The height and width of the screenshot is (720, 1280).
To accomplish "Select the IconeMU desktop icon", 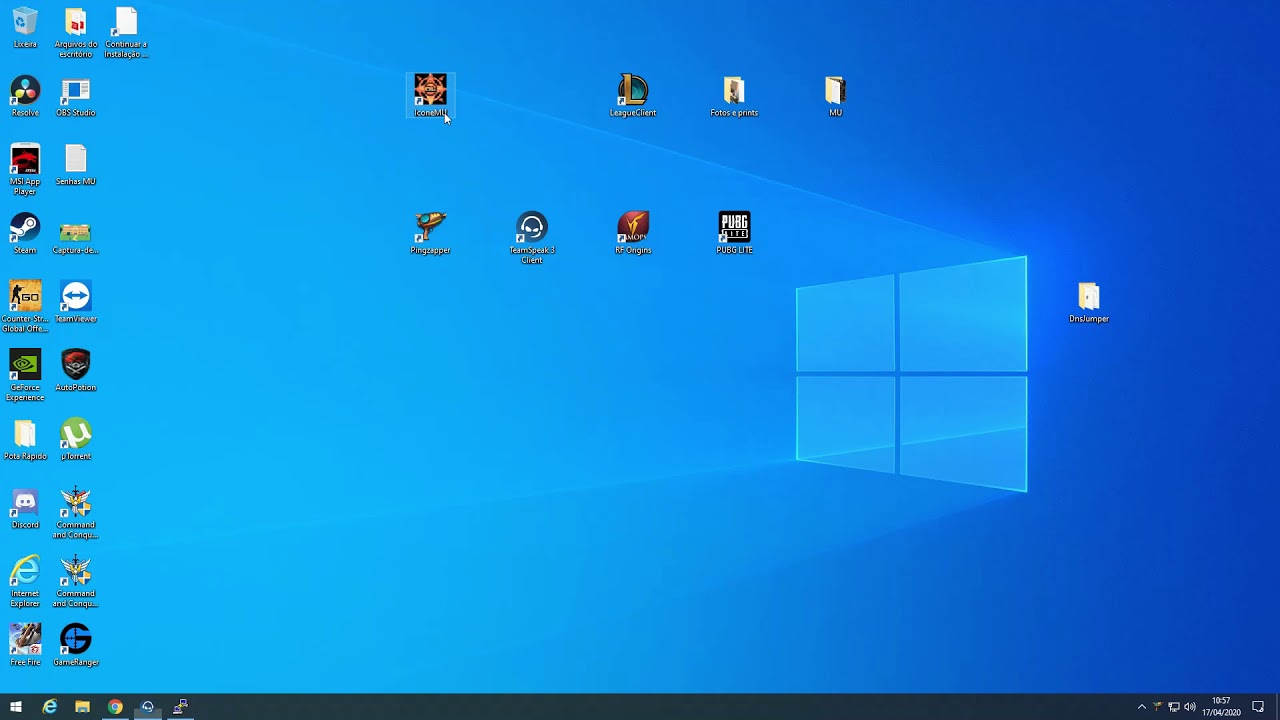I will click(x=431, y=96).
